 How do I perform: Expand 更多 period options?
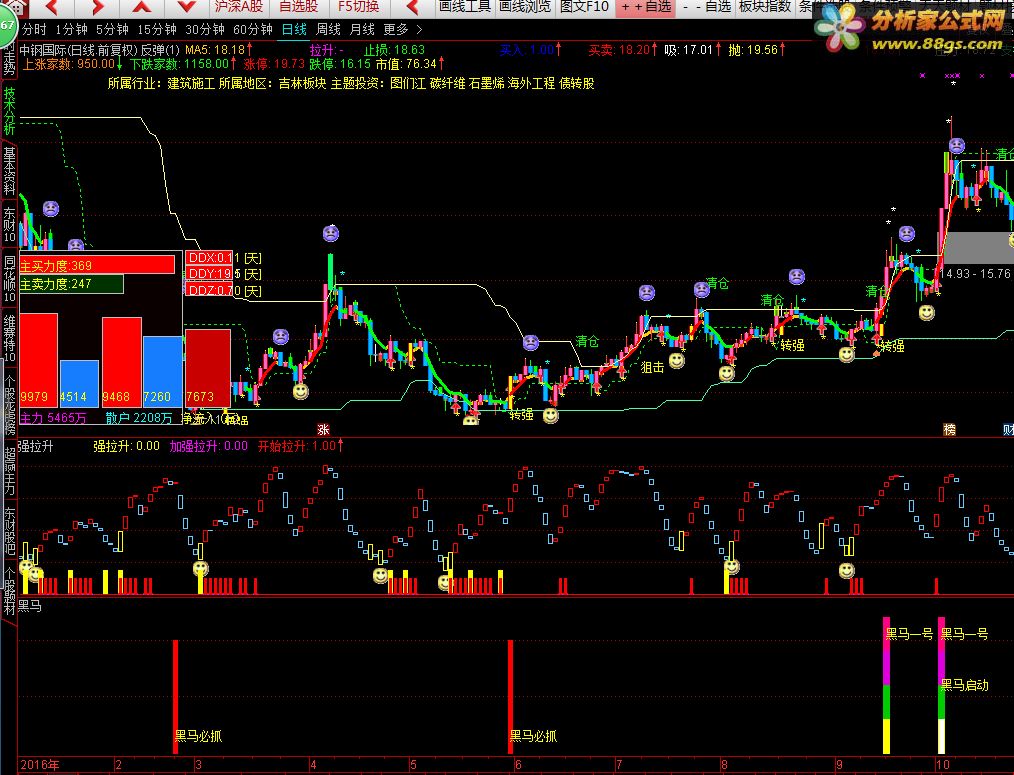coord(402,30)
